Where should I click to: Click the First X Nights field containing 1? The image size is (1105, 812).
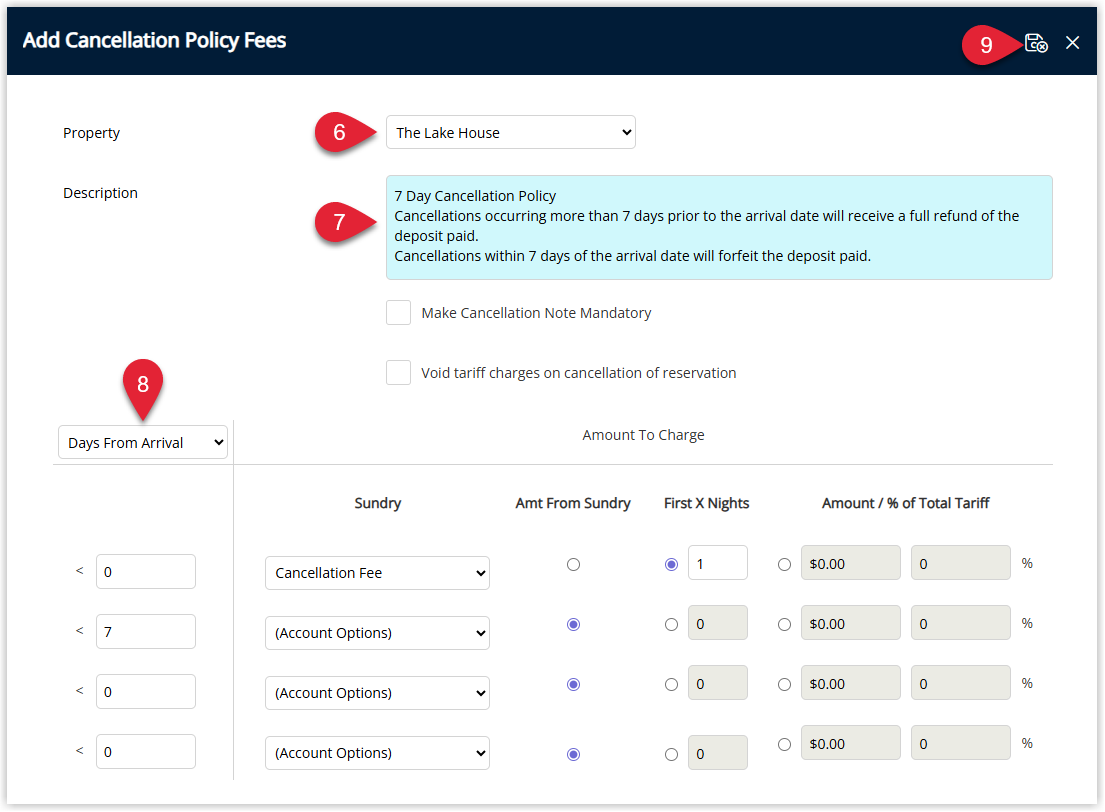717,562
